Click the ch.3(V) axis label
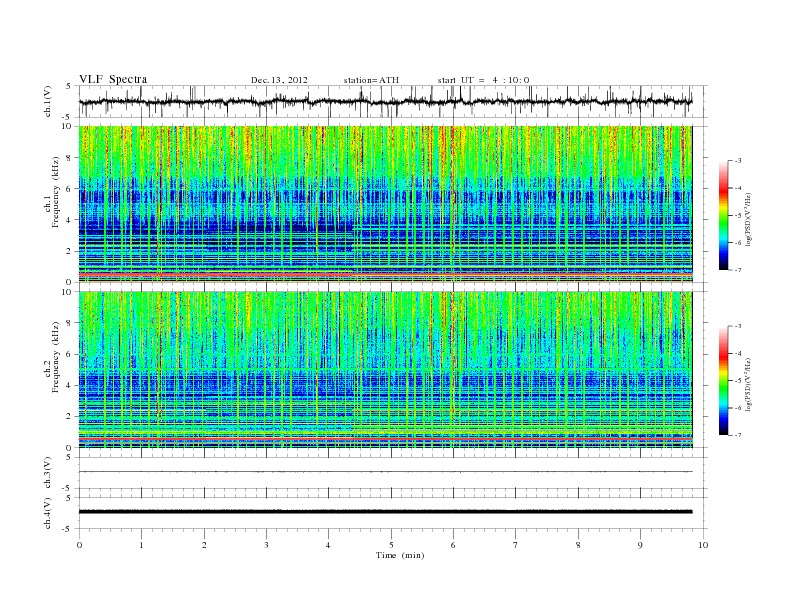 [48, 473]
